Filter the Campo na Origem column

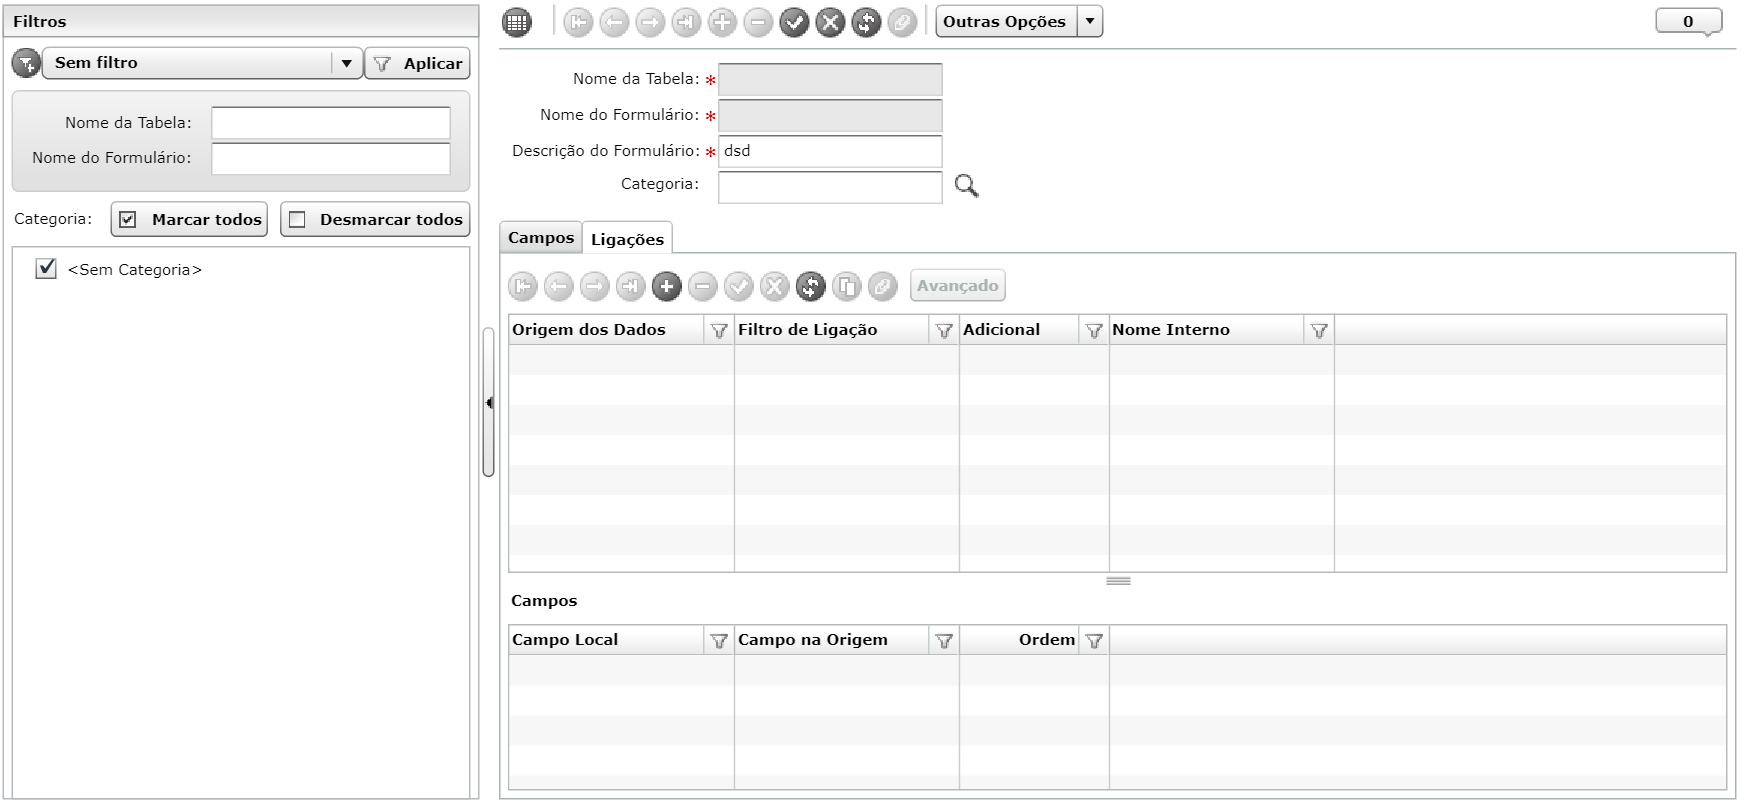[x=944, y=641]
